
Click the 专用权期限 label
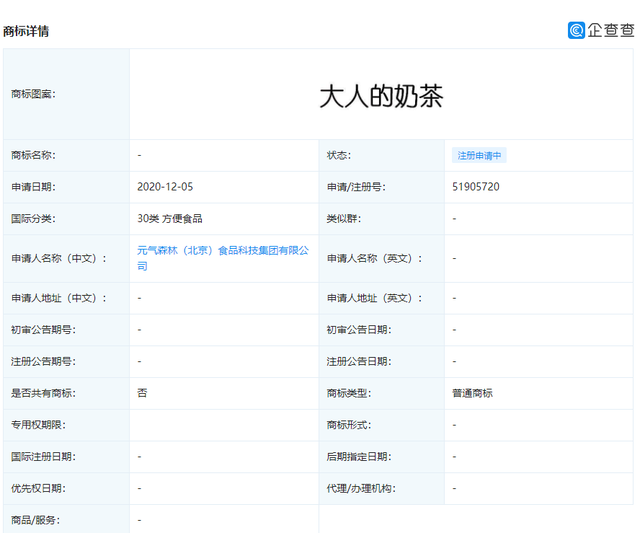pyautogui.click(x=38, y=425)
